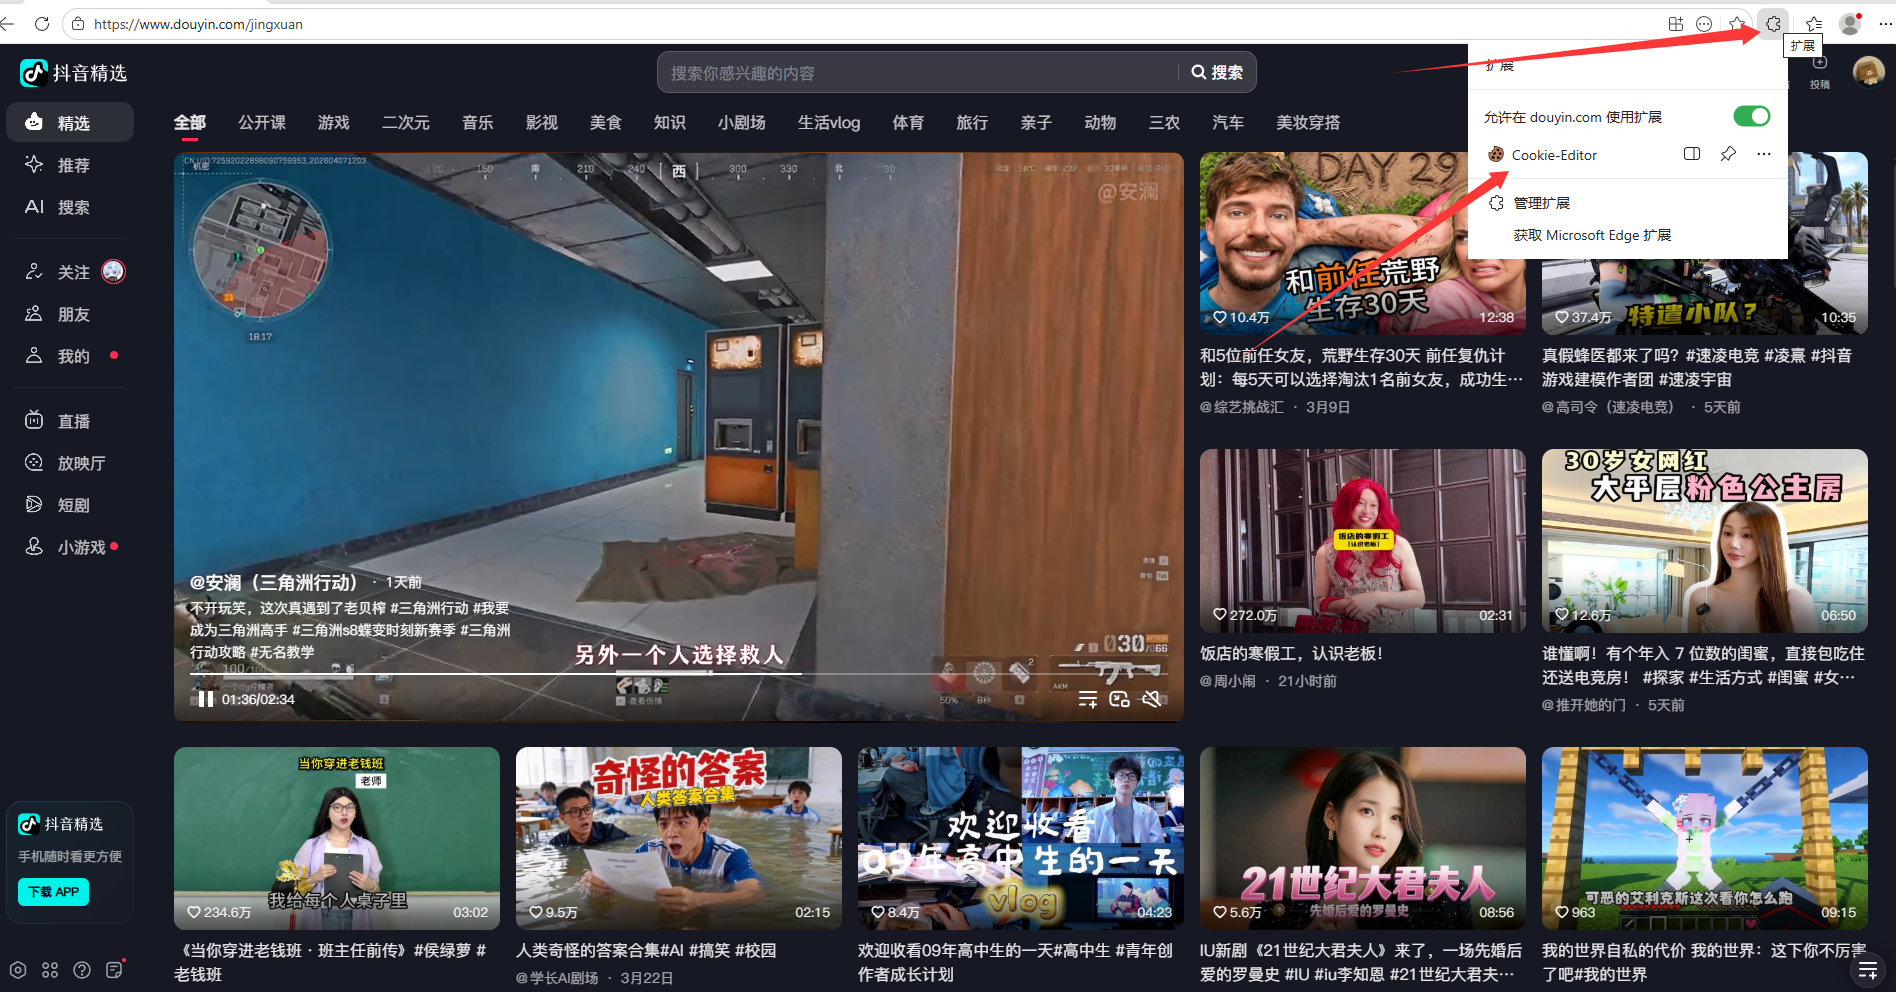Open the feedback icon with red dot
The width and height of the screenshot is (1896, 992).
[114, 970]
